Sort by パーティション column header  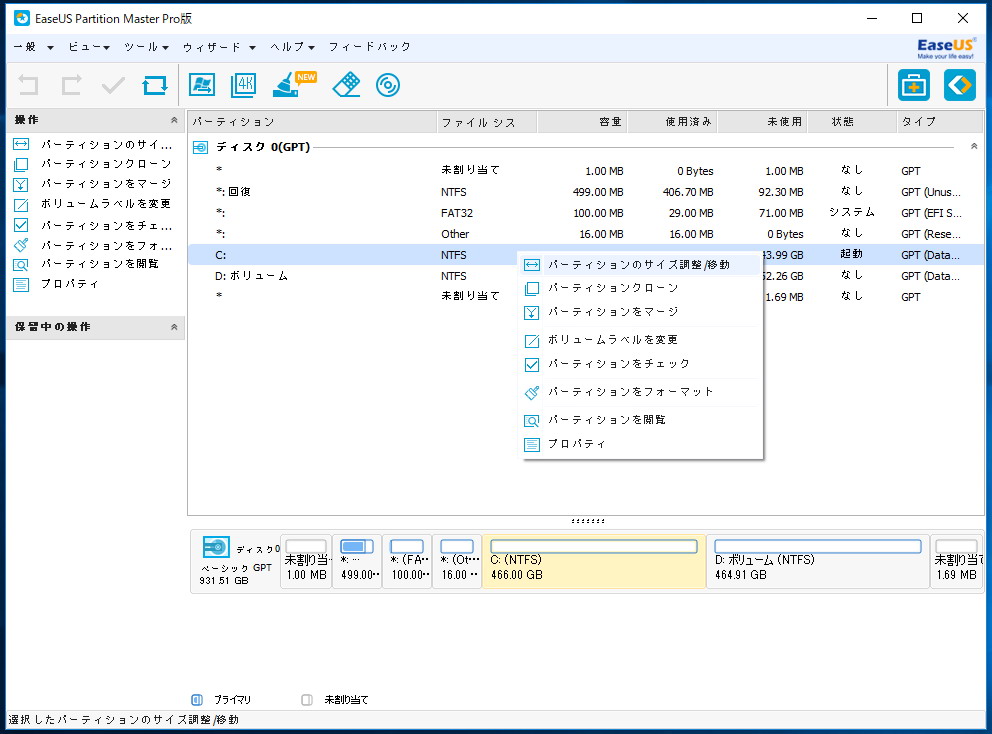pos(312,121)
